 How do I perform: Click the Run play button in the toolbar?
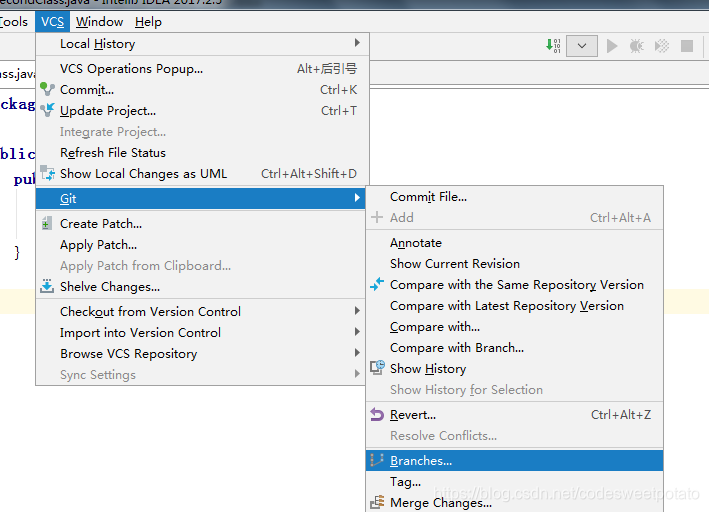coord(612,46)
